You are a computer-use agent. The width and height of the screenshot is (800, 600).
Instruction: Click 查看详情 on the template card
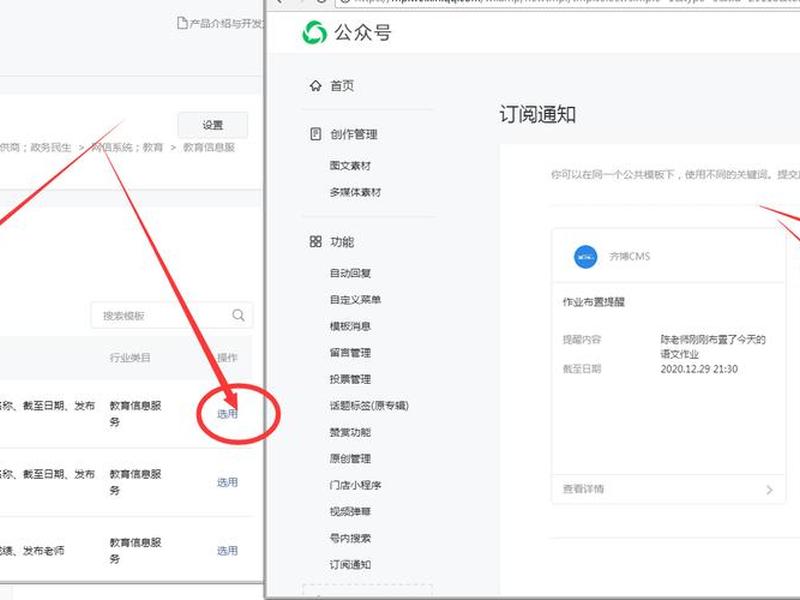583,489
